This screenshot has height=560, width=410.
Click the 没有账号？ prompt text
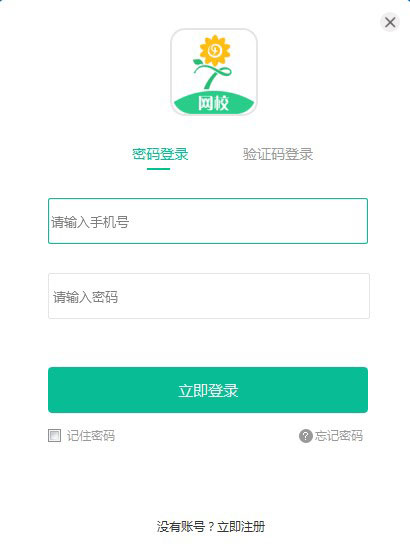pos(186,526)
